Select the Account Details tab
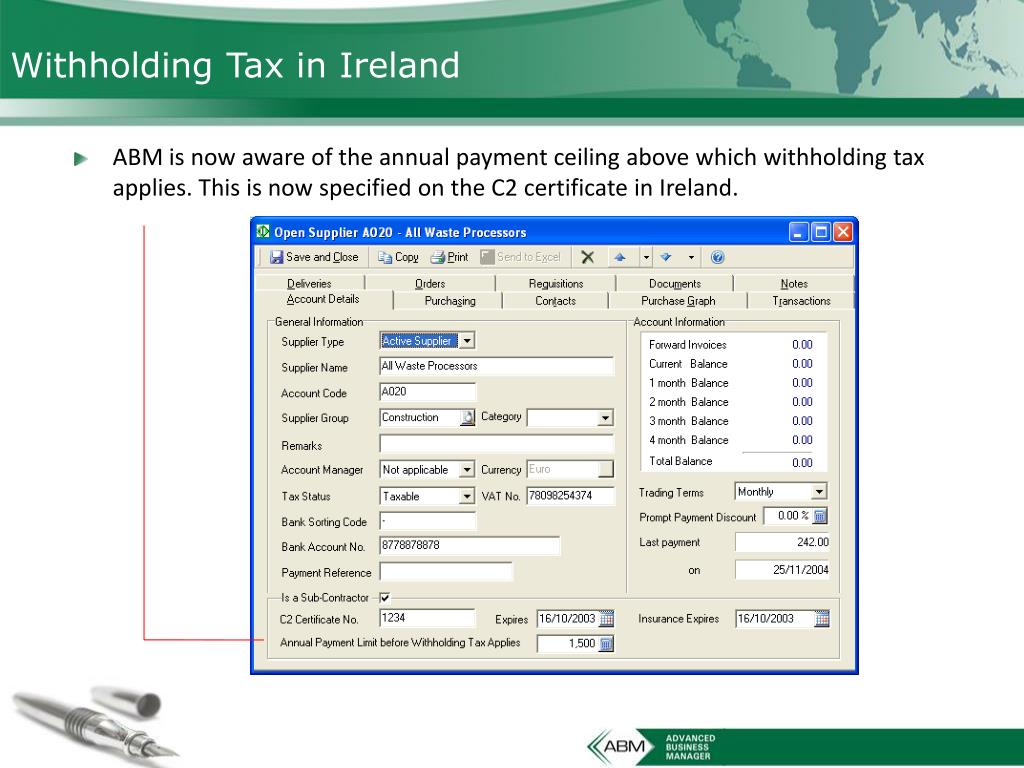This screenshot has height=768, width=1024. [x=323, y=299]
